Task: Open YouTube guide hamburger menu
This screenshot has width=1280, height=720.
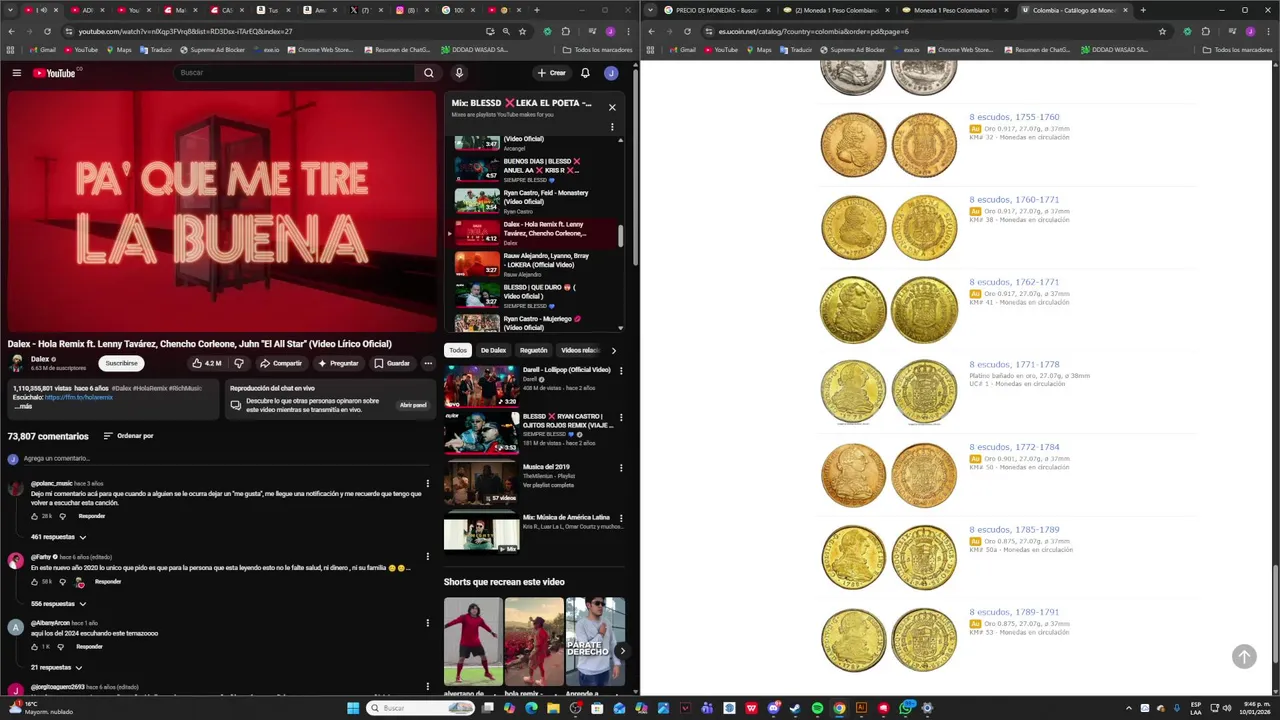Action: 16,73
